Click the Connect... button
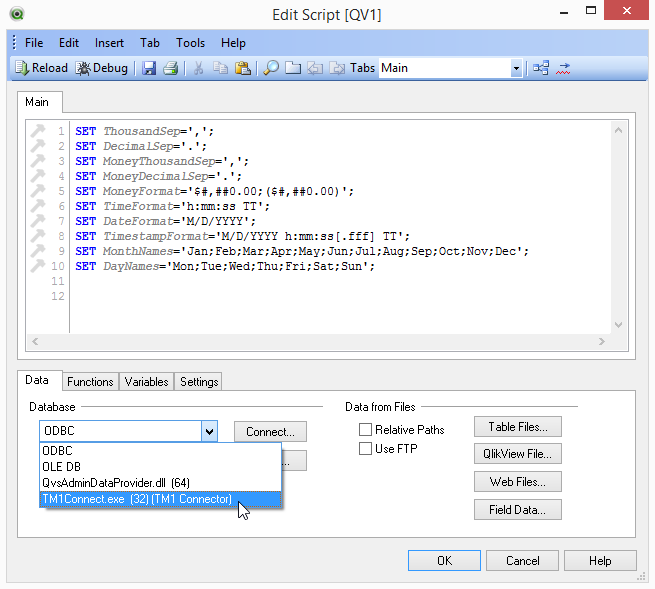Image resolution: width=655 pixels, height=589 pixels. 270,432
